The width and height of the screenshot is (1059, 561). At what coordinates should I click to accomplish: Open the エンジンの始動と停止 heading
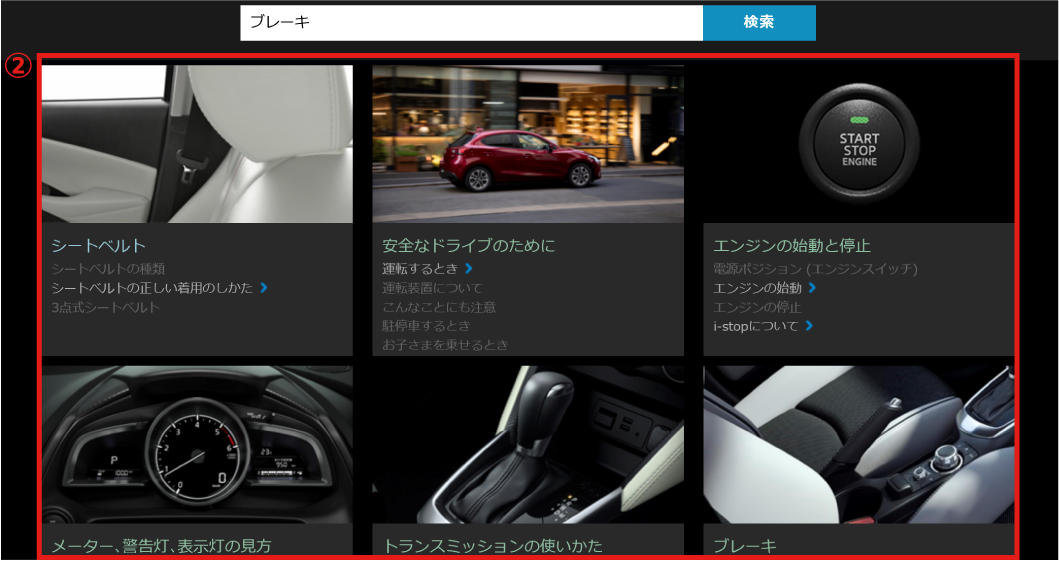[792, 245]
